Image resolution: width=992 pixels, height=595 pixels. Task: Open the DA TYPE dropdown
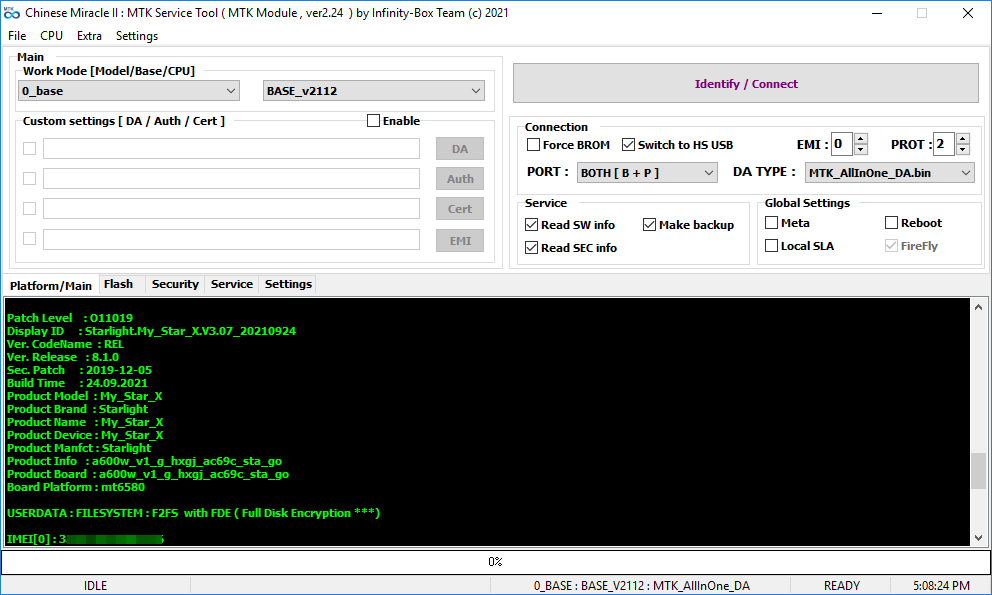pos(889,173)
